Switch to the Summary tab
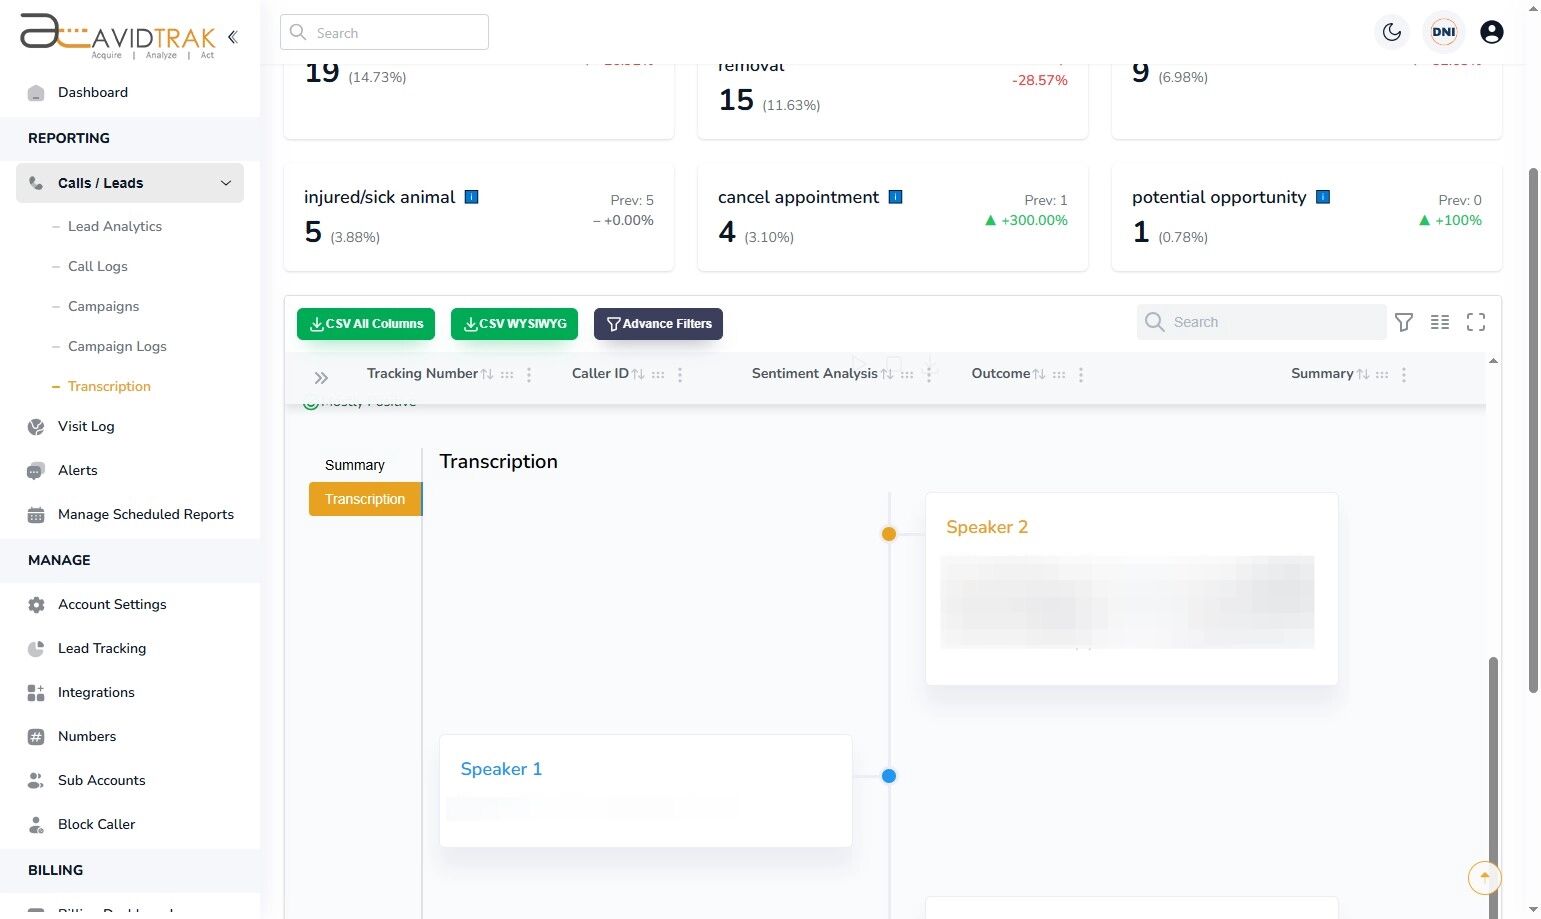This screenshot has width=1541, height=919. [355, 465]
